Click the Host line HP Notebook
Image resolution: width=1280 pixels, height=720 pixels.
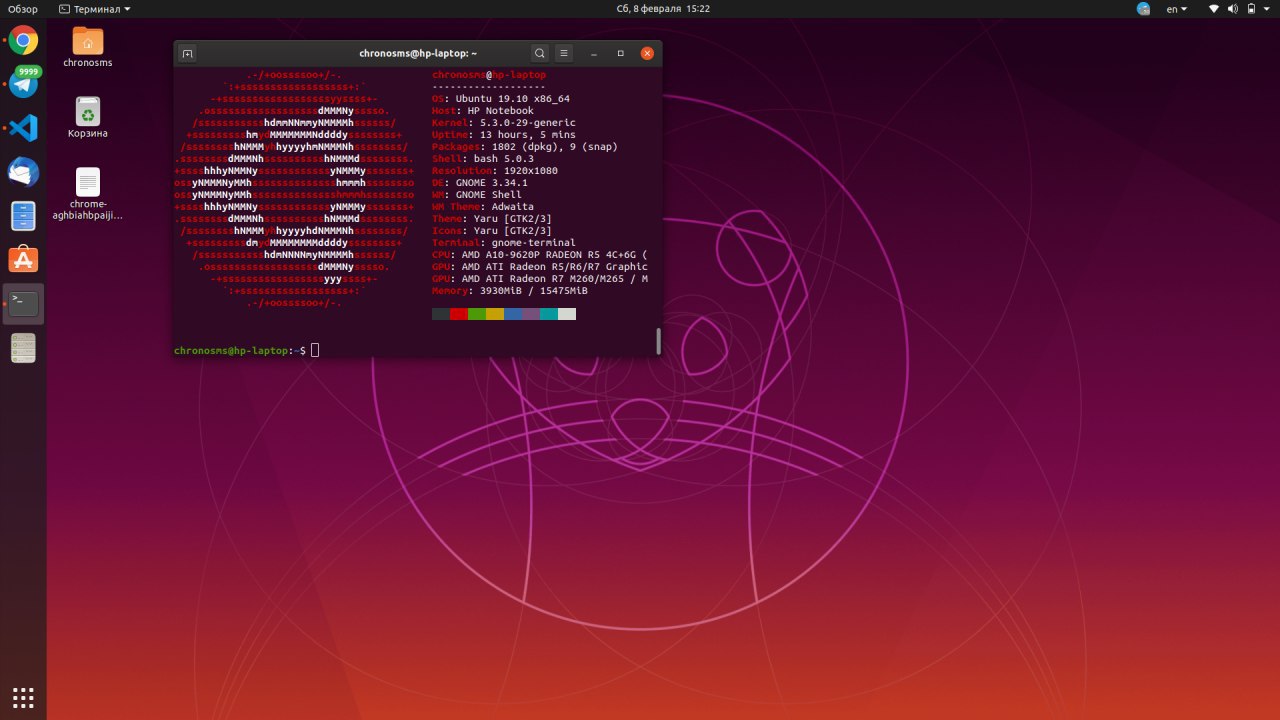[483, 111]
